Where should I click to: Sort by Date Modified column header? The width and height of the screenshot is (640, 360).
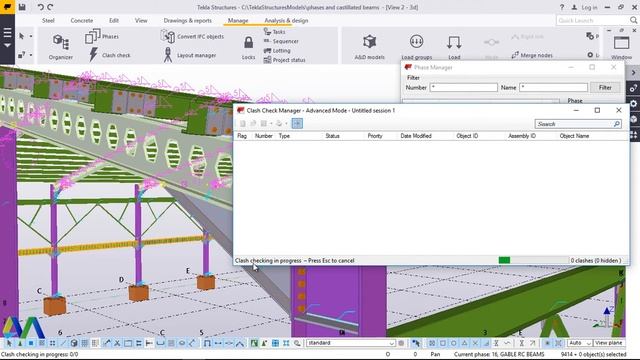tap(416, 136)
